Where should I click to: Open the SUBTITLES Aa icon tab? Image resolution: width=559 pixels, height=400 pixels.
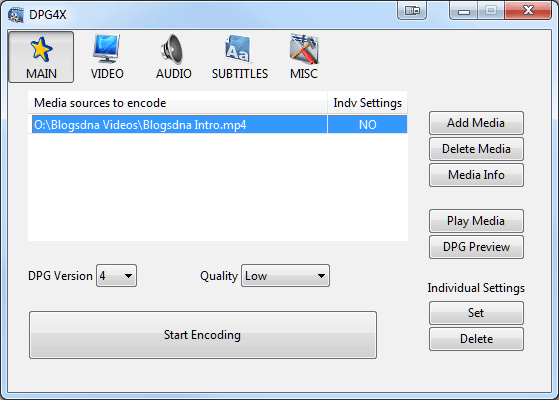click(240, 57)
